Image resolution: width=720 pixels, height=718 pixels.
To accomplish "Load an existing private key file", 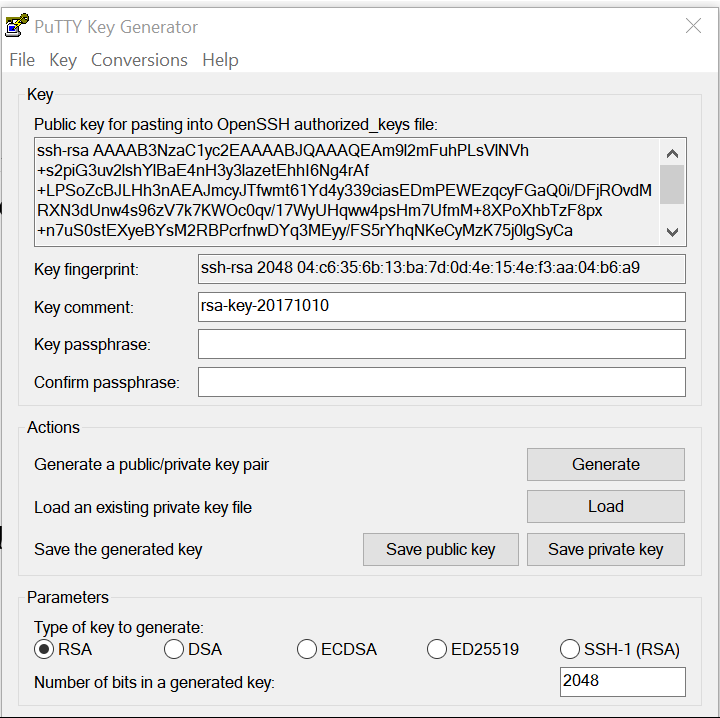I will pos(606,506).
